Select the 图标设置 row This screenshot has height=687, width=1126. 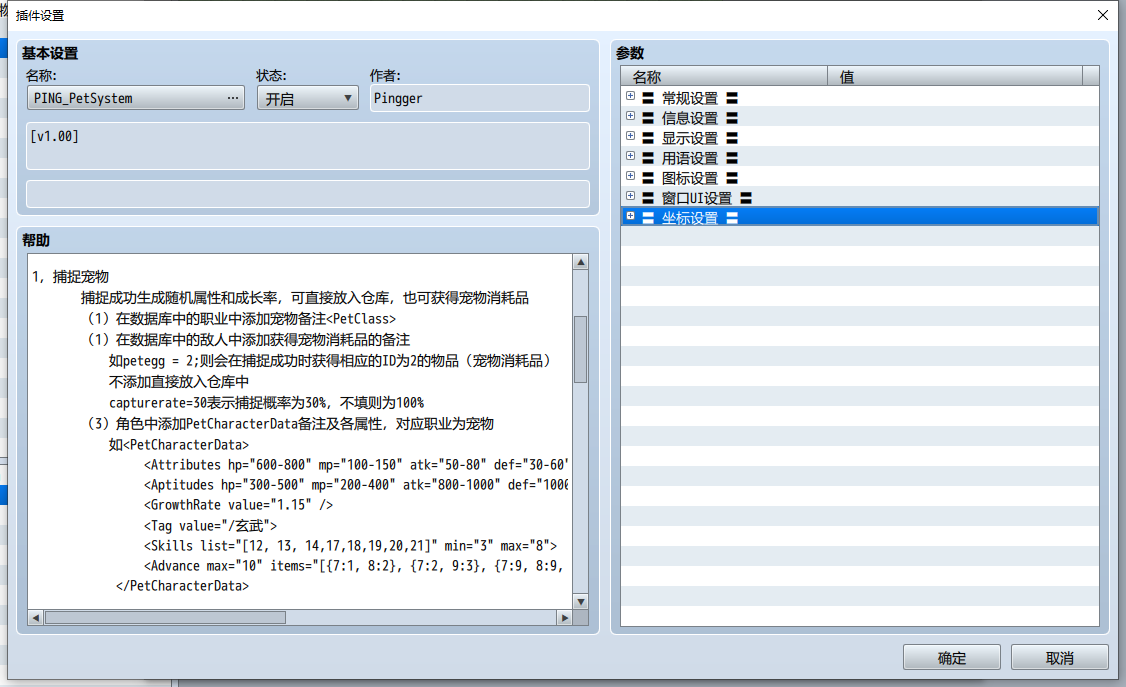[860, 177]
